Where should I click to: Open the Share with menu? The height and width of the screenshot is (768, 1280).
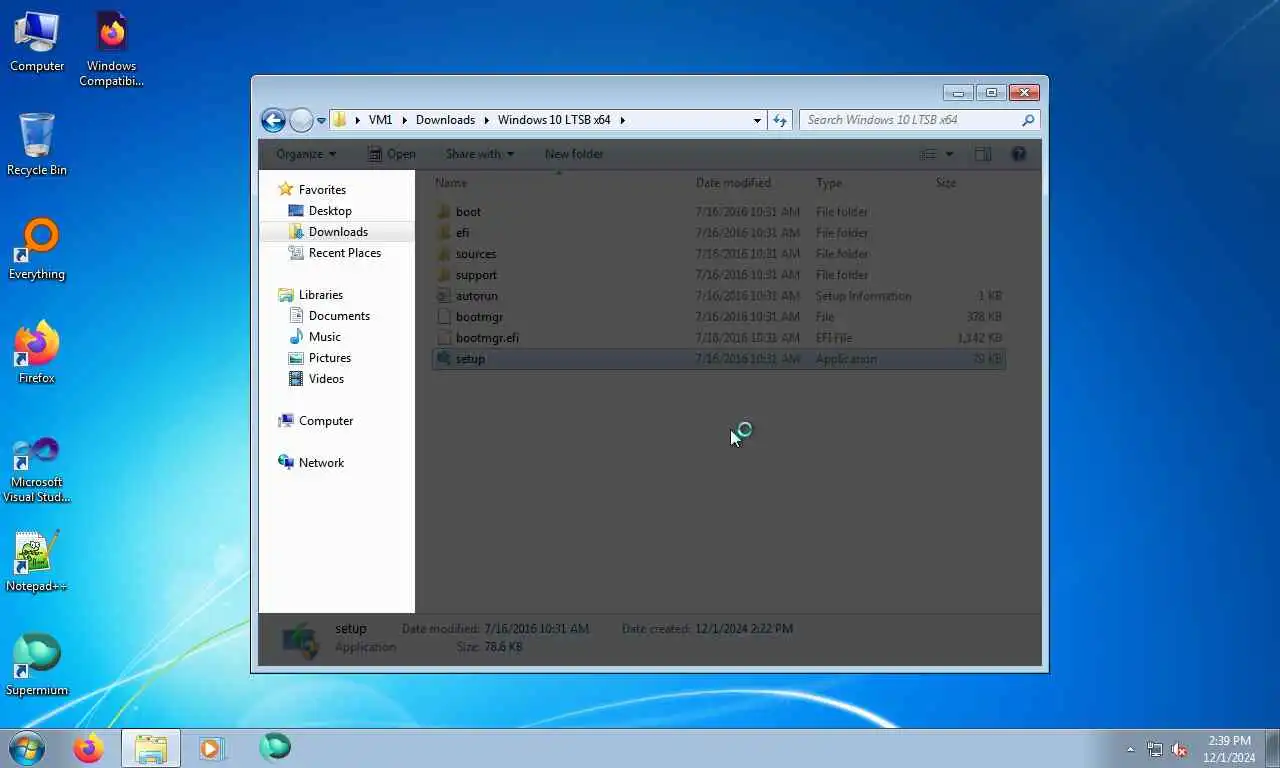tap(479, 154)
